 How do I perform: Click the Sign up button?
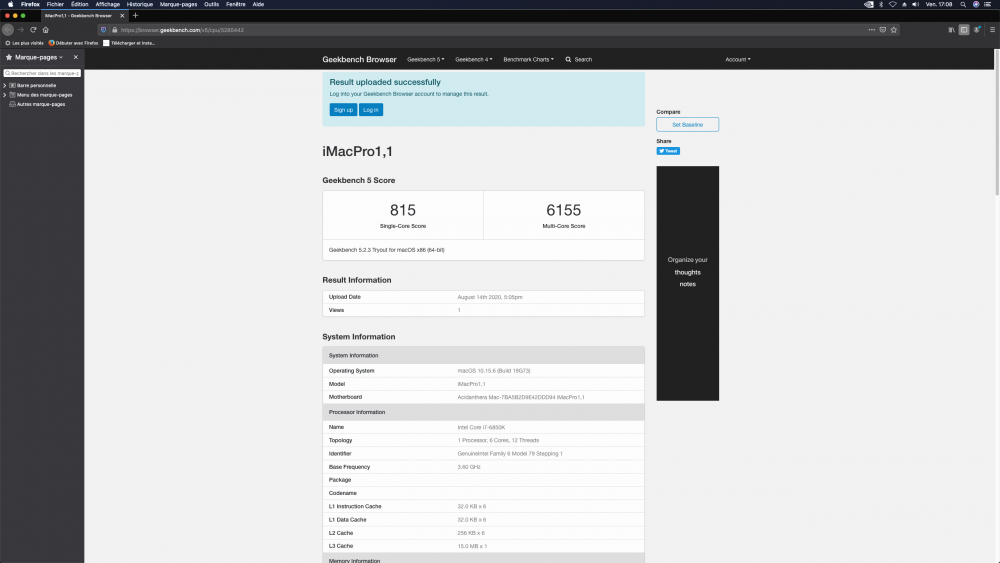coord(343,110)
